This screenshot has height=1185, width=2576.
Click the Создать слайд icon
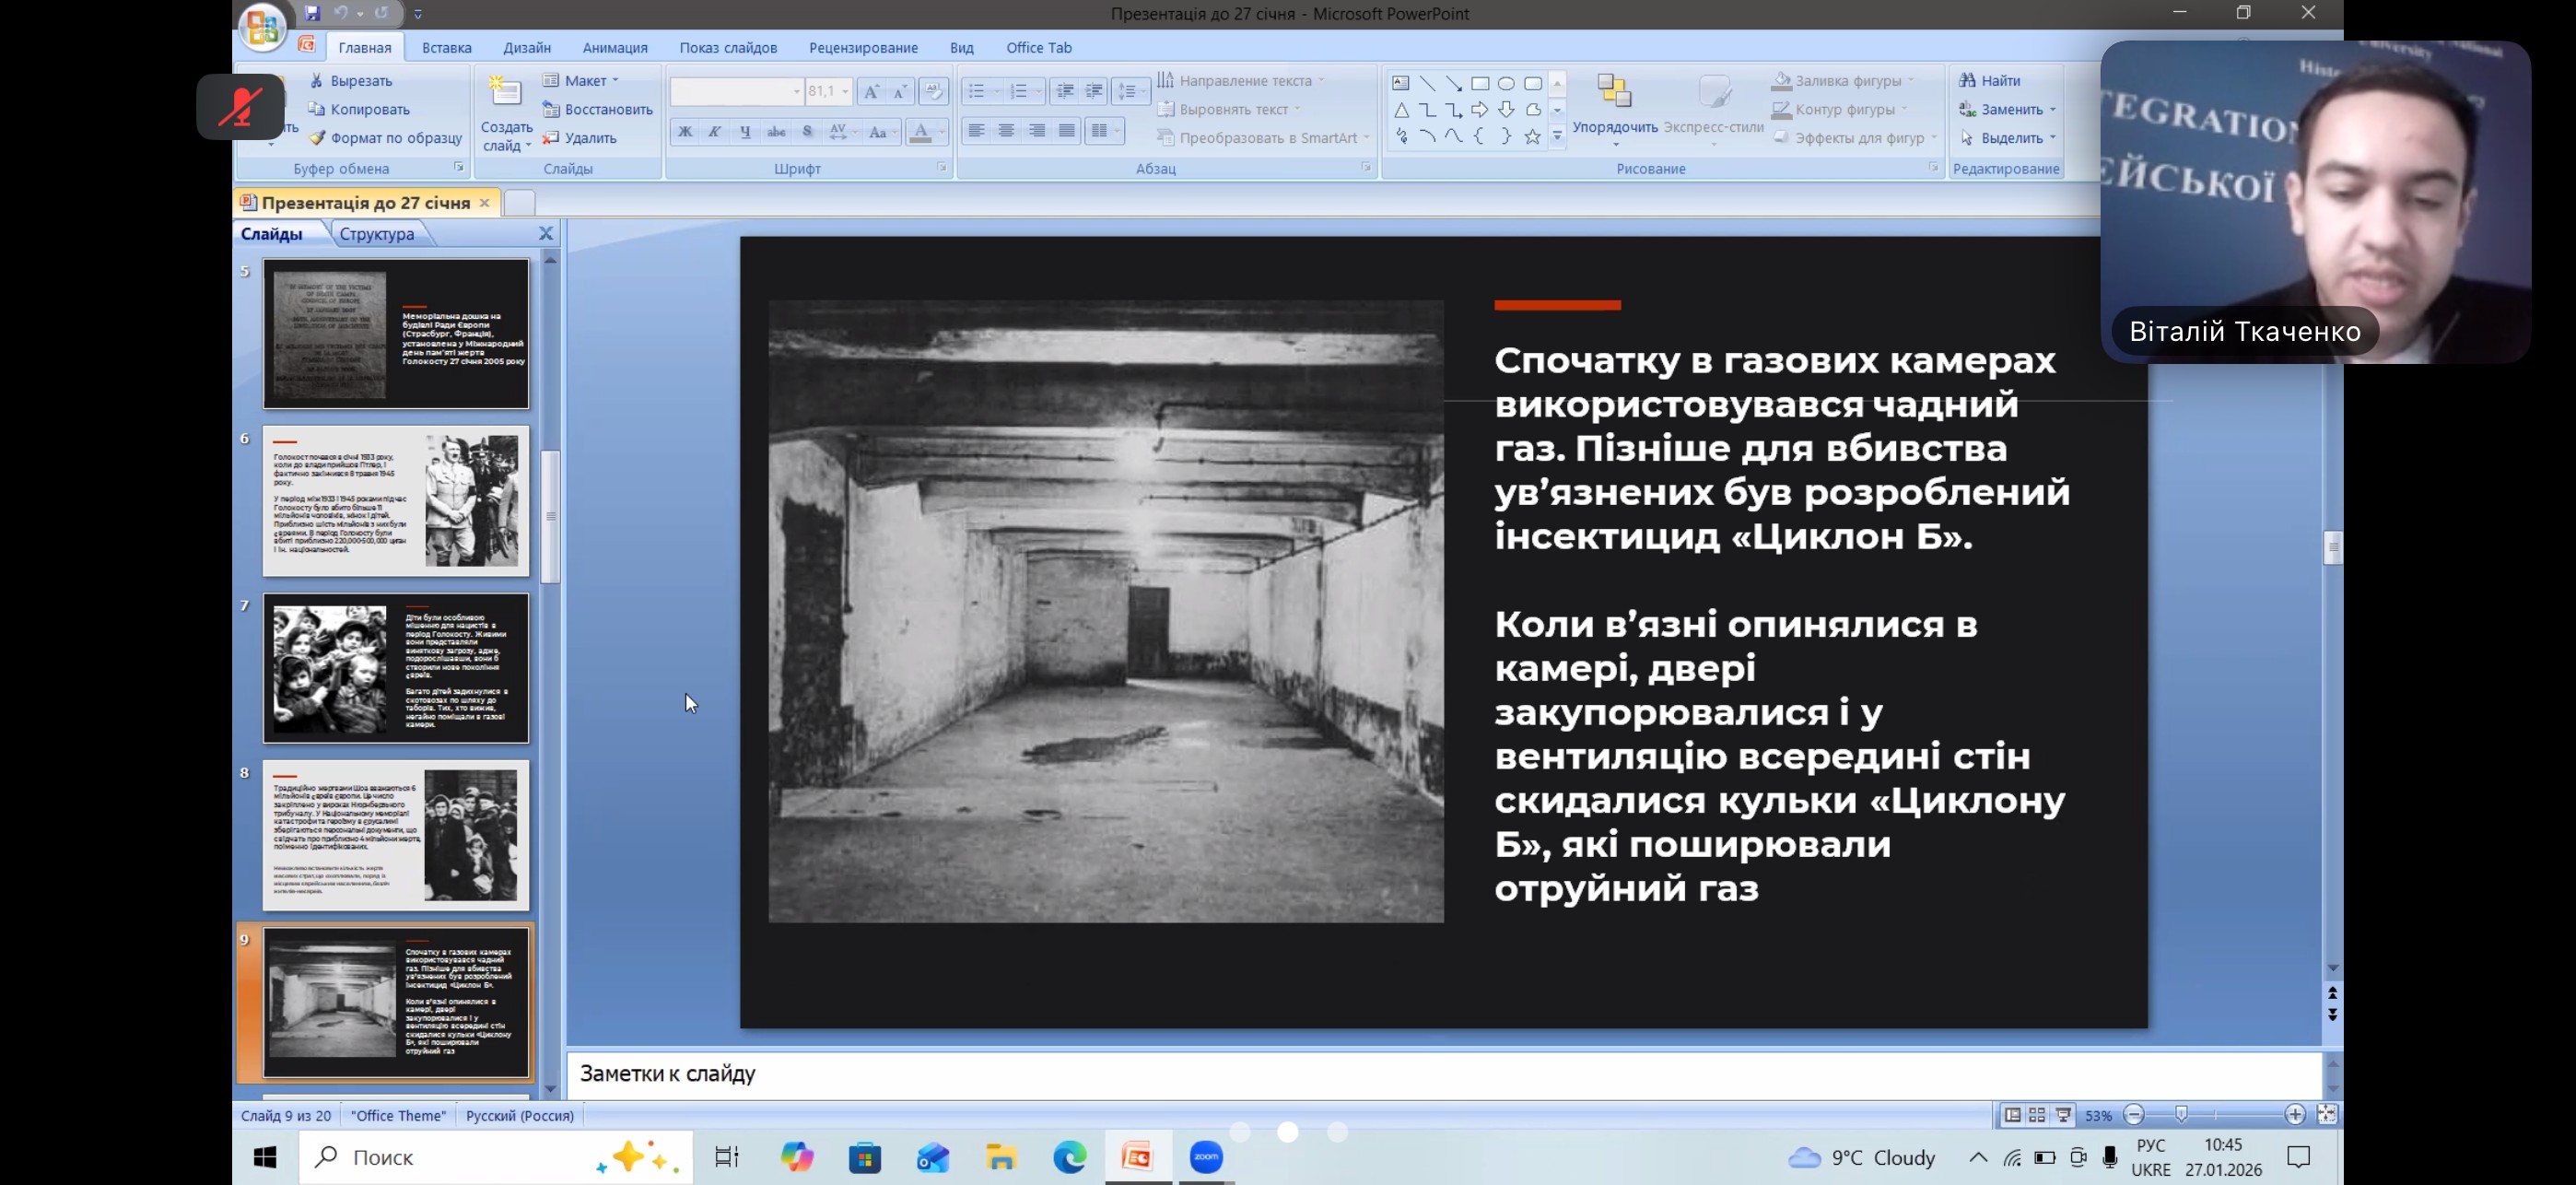[506, 92]
